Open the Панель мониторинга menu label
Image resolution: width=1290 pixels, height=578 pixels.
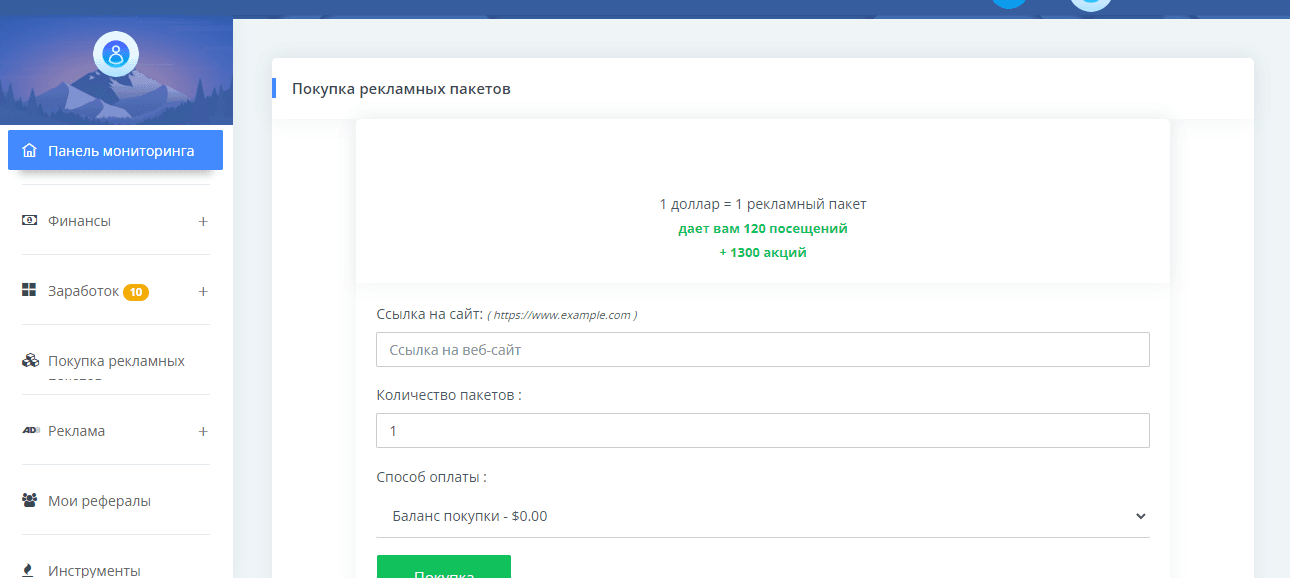121,151
